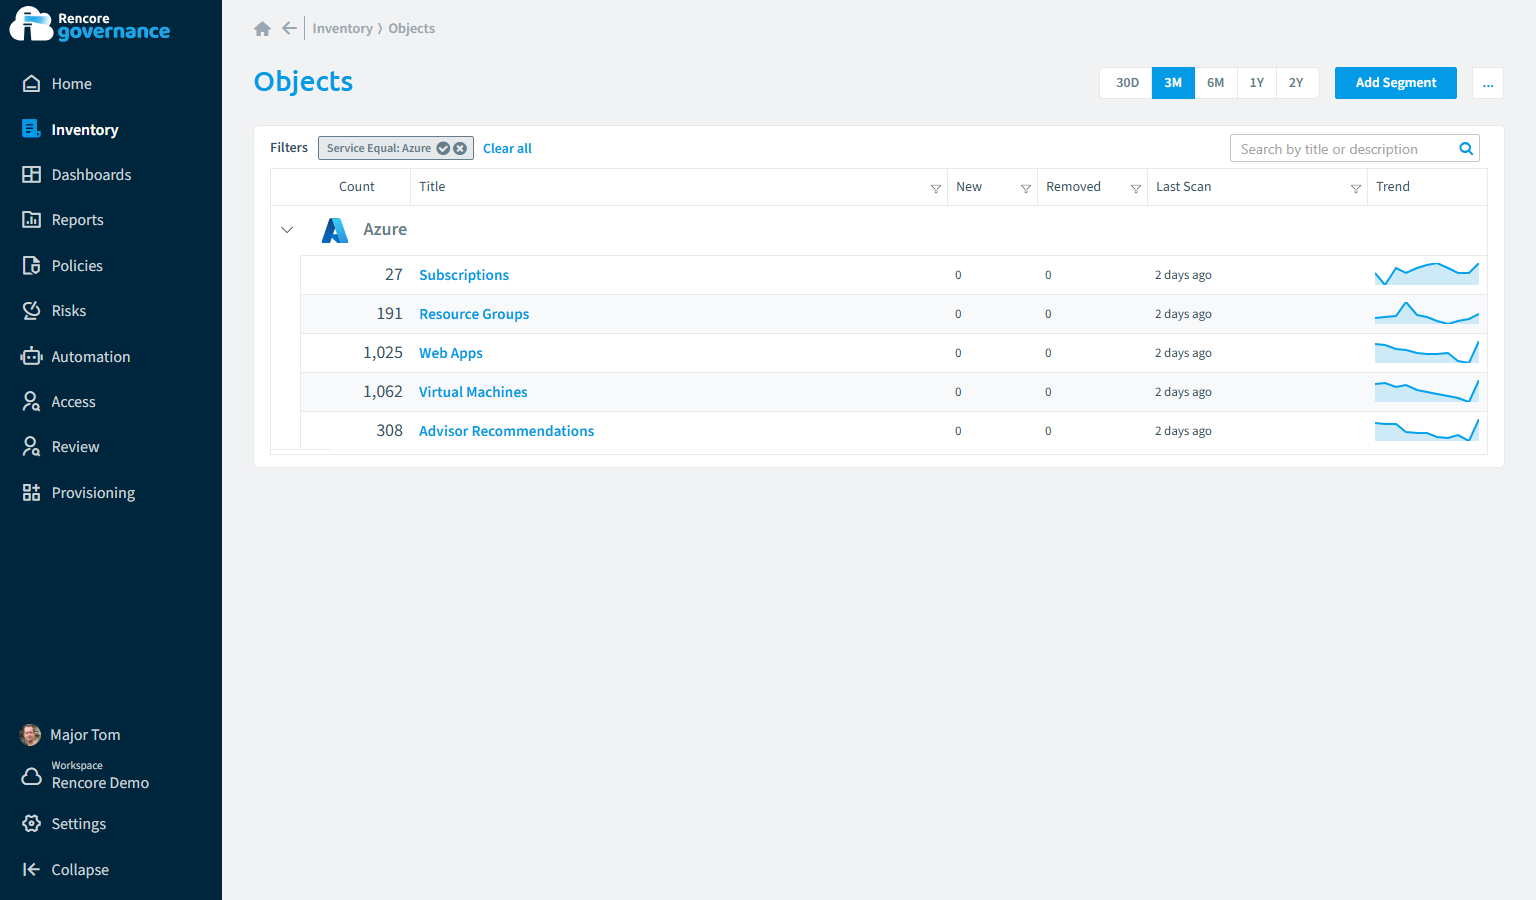This screenshot has width=1536, height=900.
Task: Click the Advisor Recommendations trend sparkline
Action: tap(1427, 429)
